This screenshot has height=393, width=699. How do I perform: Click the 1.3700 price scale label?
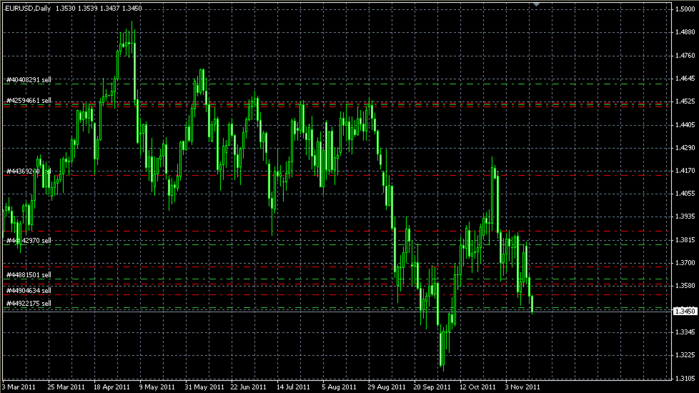685,263
